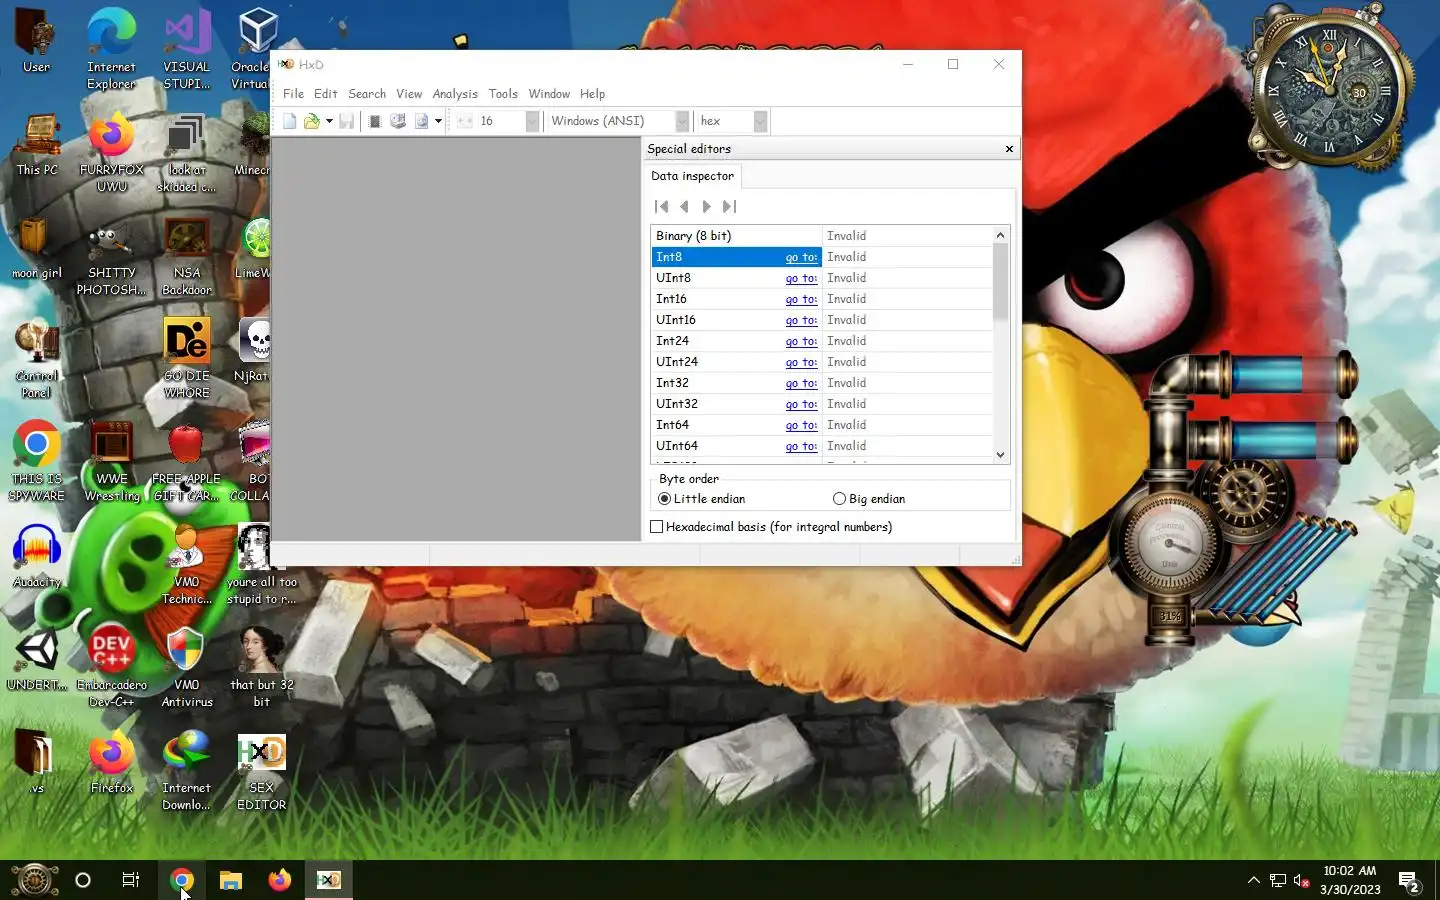Click go to link for UInt16
The width and height of the screenshot is (1440, 900).
pos(801,320)
